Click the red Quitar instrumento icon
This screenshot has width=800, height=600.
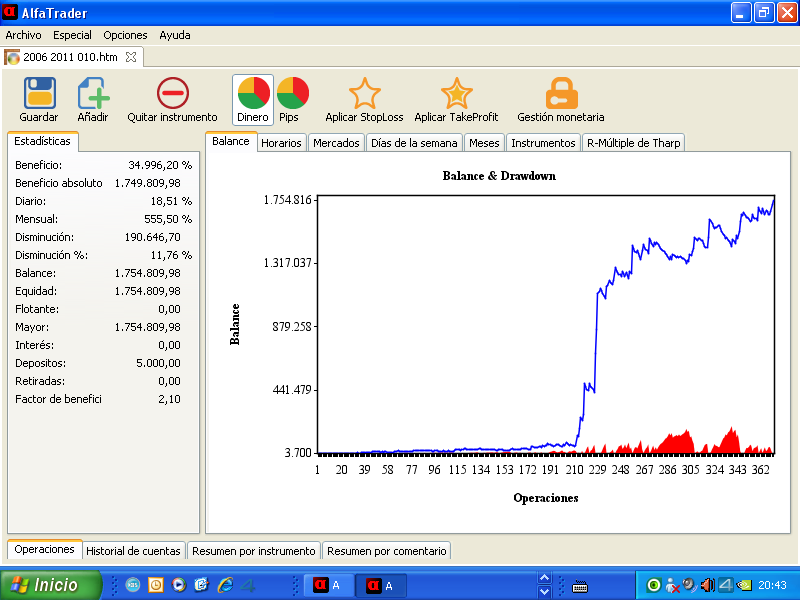coord(172,94)
